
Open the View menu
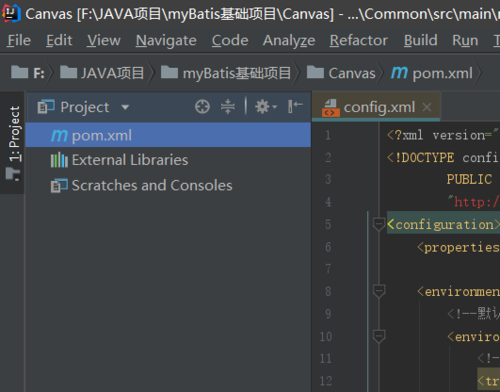point(104,41)
